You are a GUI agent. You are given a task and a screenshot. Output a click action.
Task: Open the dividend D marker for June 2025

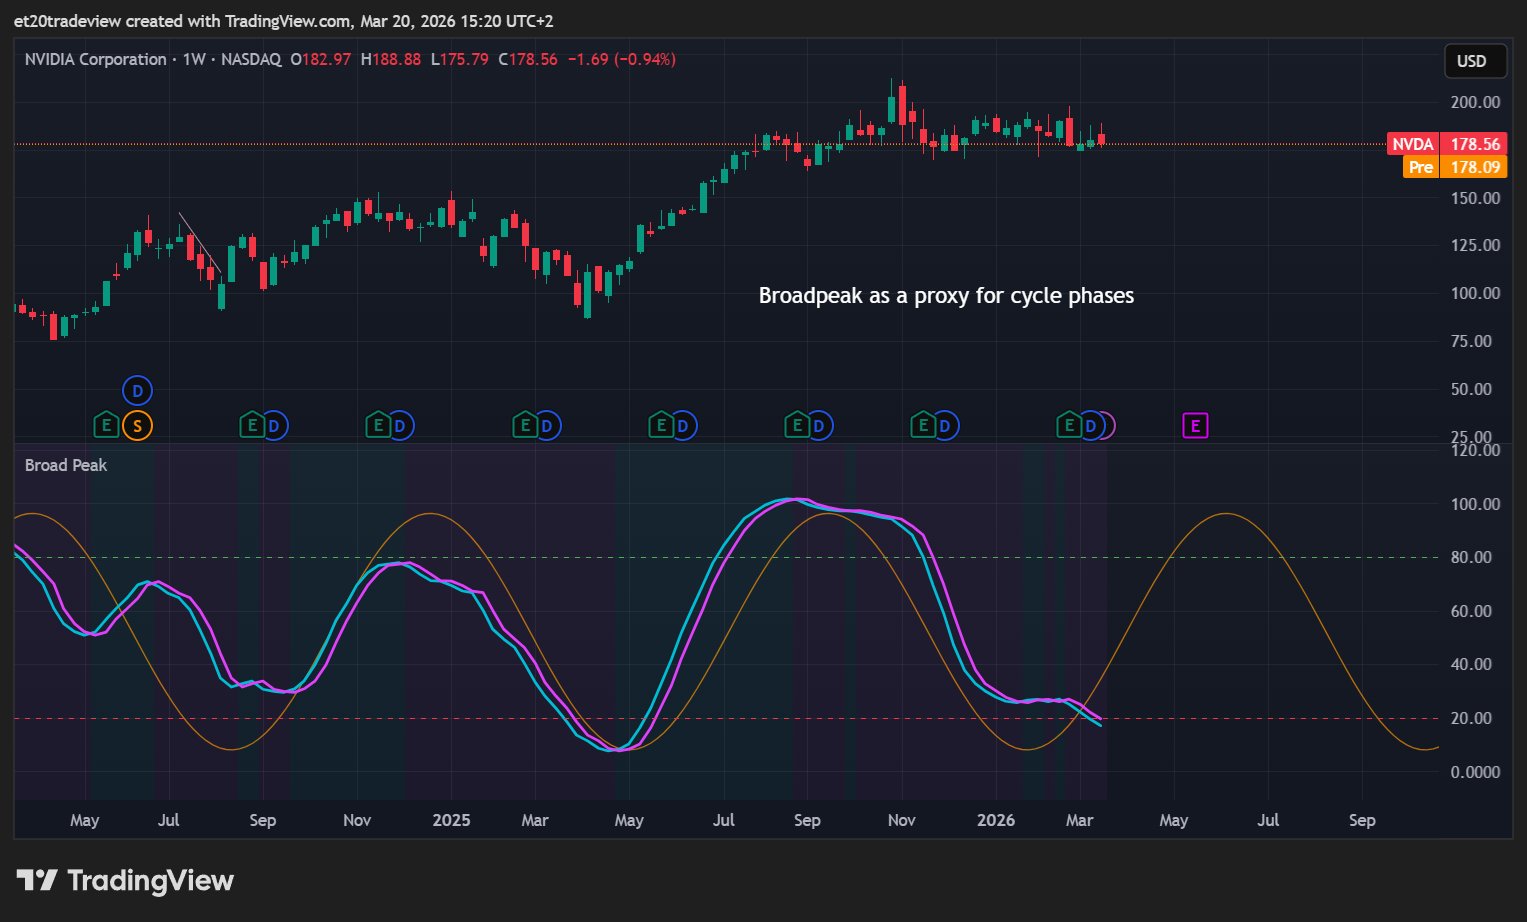pos(683,426)
